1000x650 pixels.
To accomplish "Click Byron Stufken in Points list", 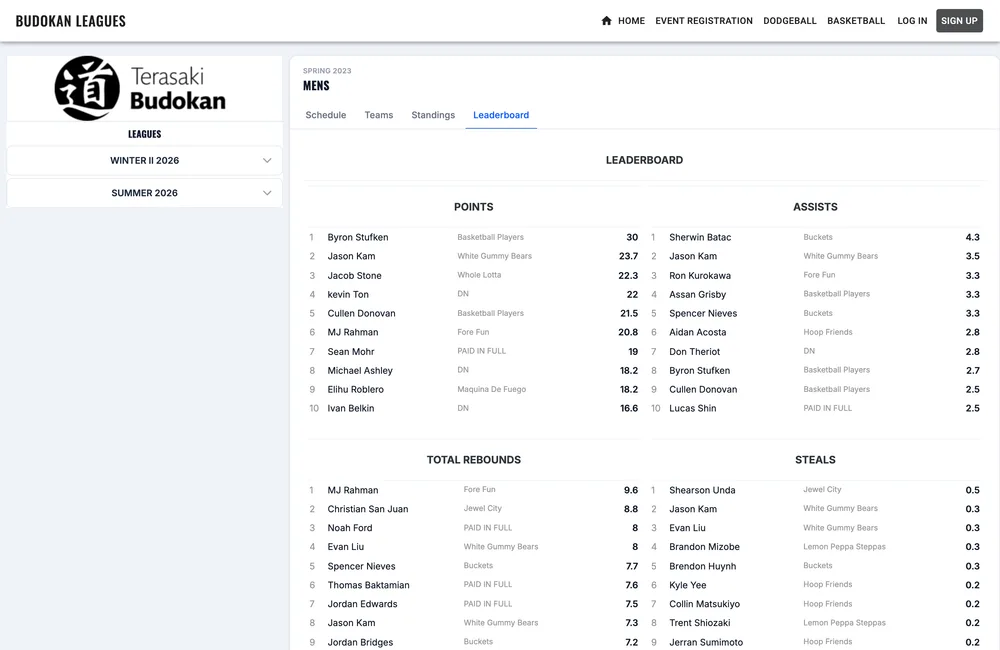I will pyautogui.click(x=358, y=237).
